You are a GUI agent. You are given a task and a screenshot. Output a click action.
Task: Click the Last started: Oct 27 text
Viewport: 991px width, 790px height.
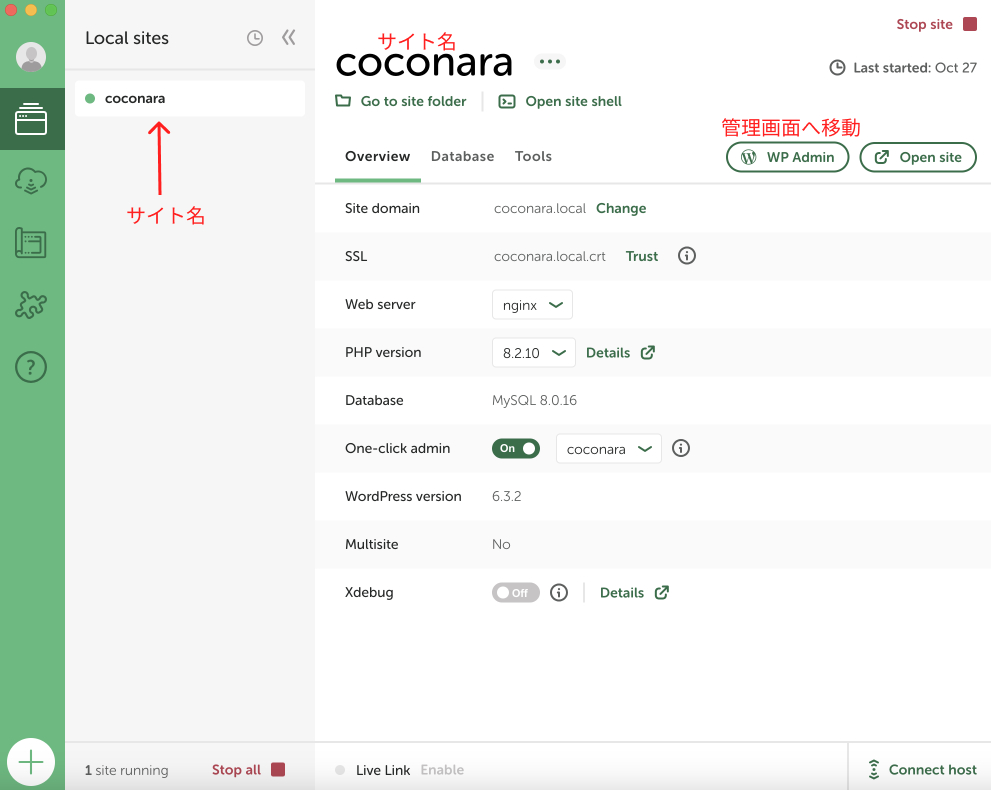[915, 68]
